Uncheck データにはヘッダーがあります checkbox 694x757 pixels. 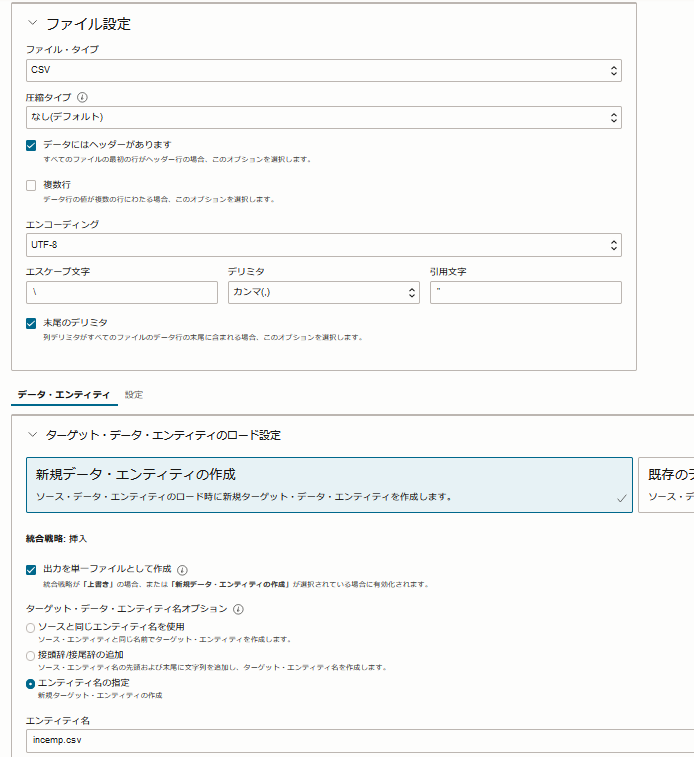pos(31,145)
